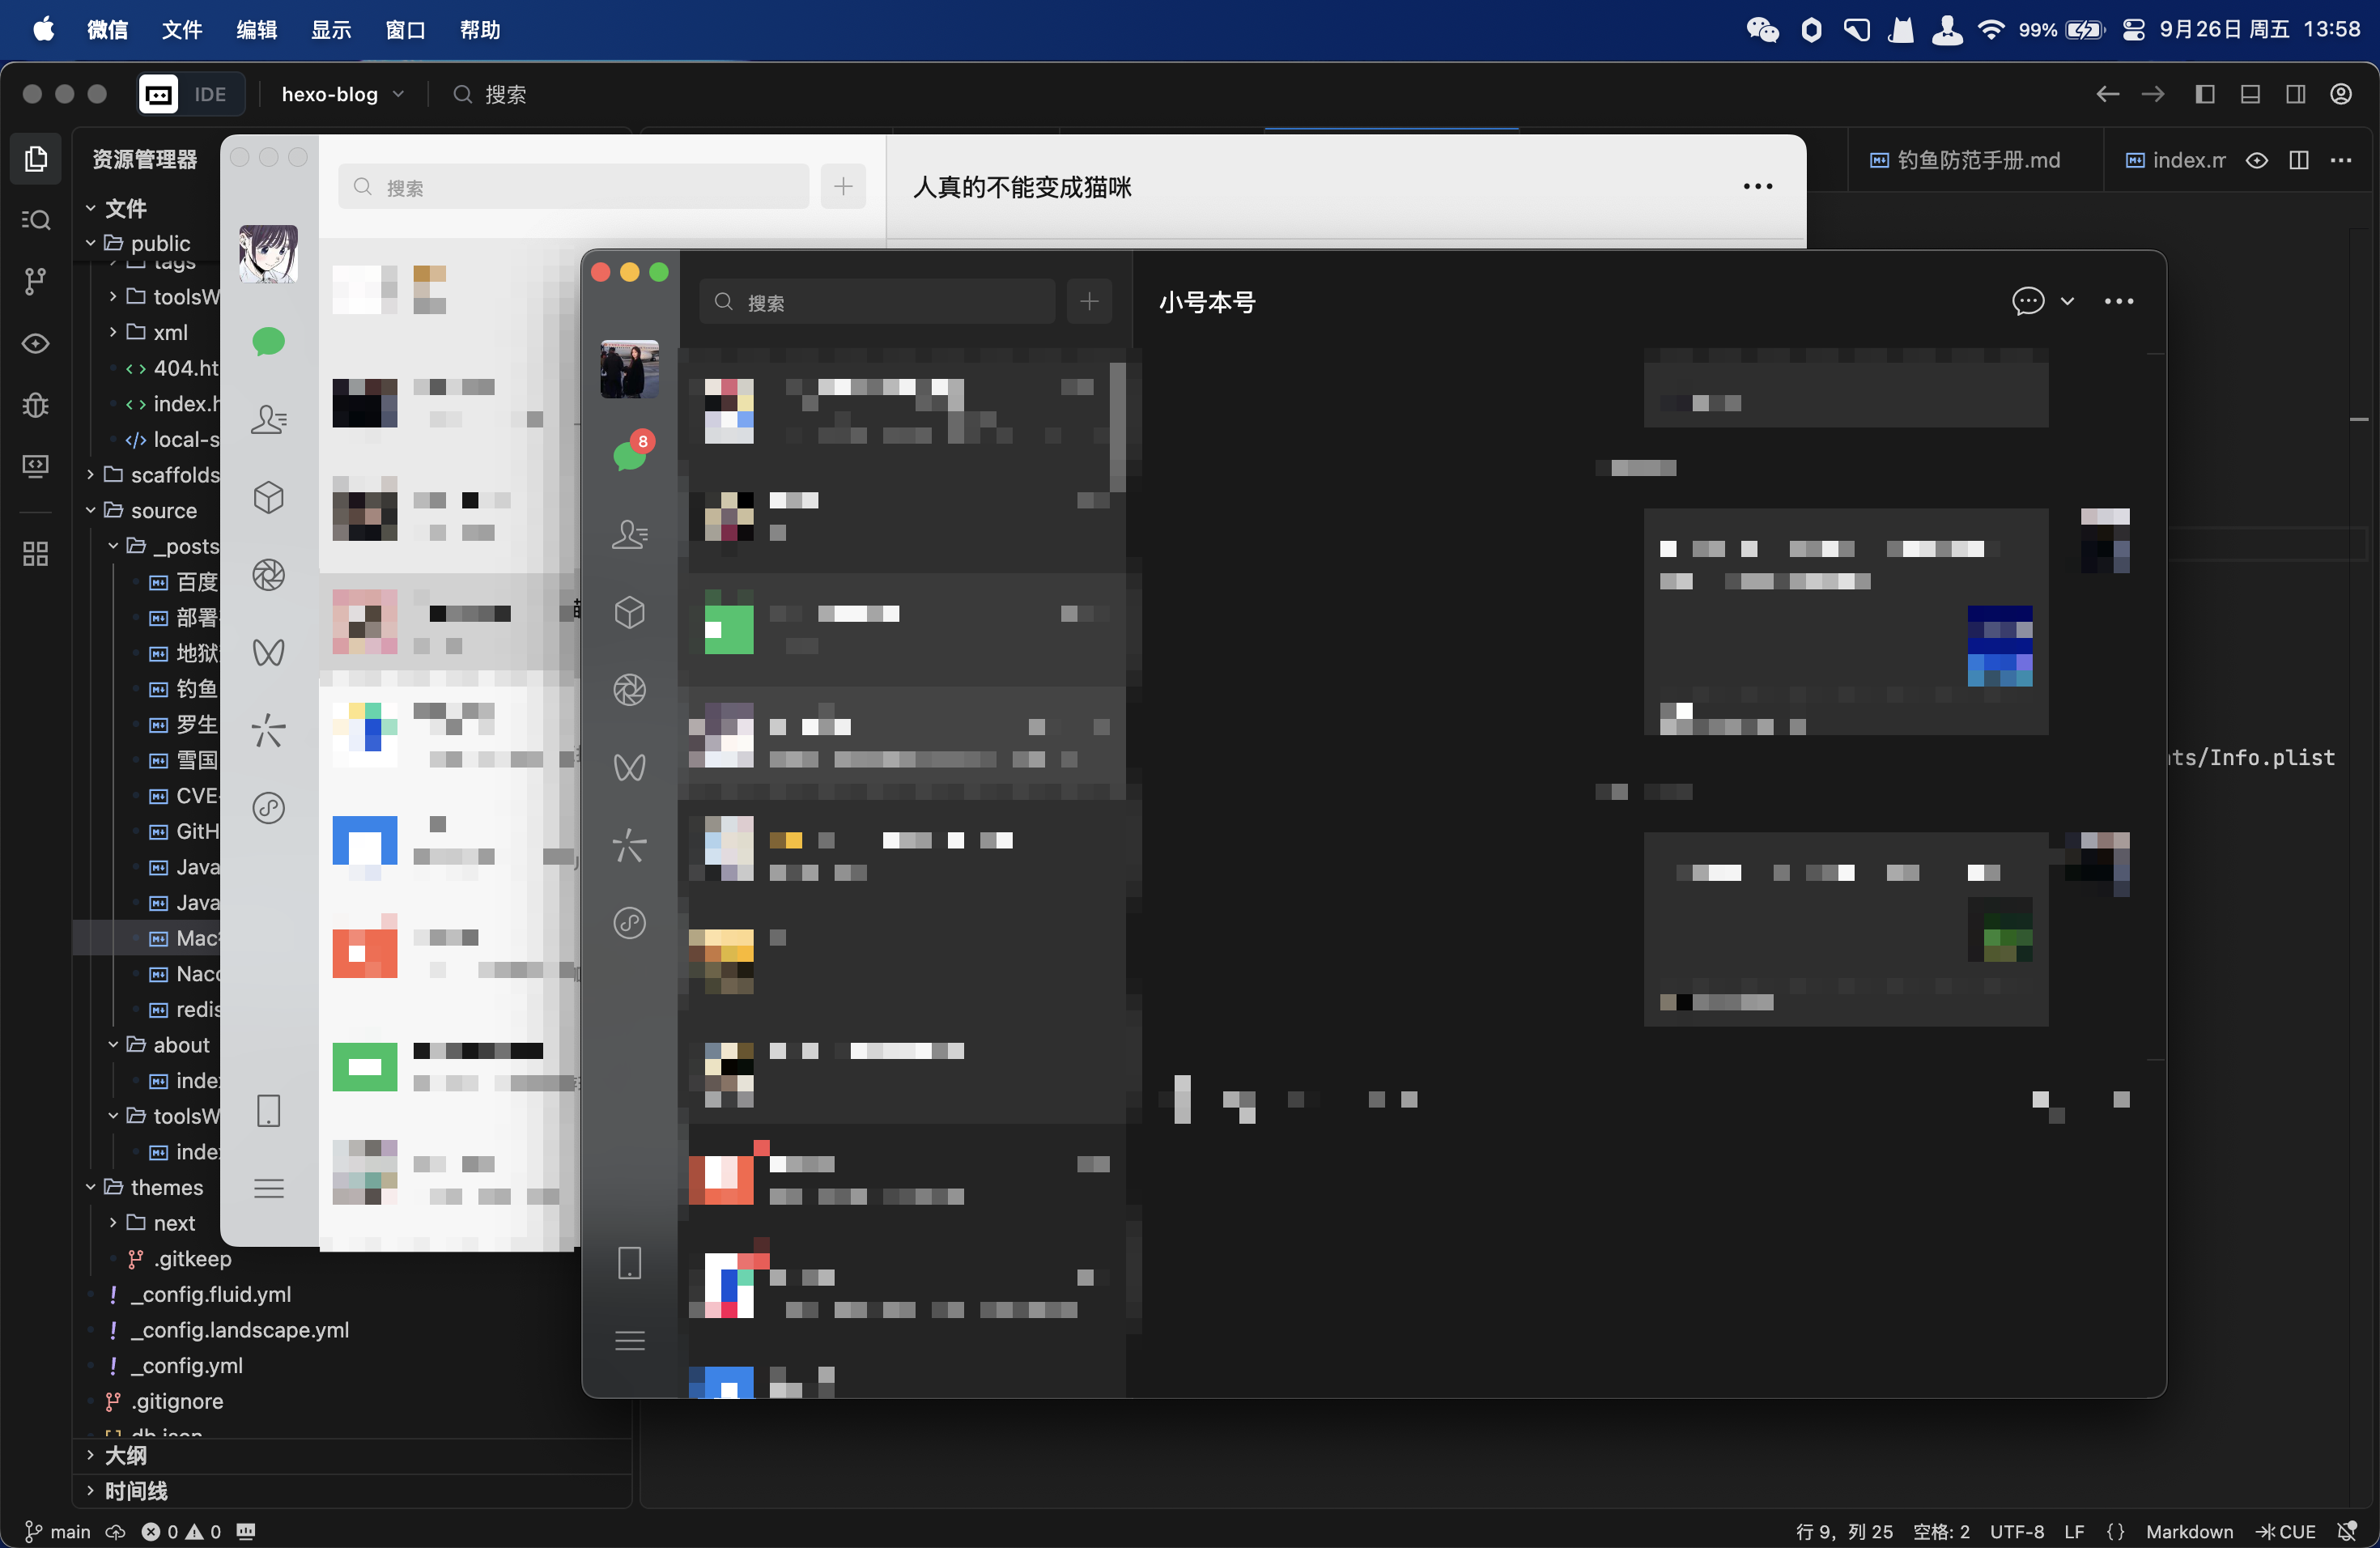Click the phone icon in dark WeChat sidebar
The height and width of the screenshot is (1548, 2380).
pyautogui.click(x=629, y=1262)
